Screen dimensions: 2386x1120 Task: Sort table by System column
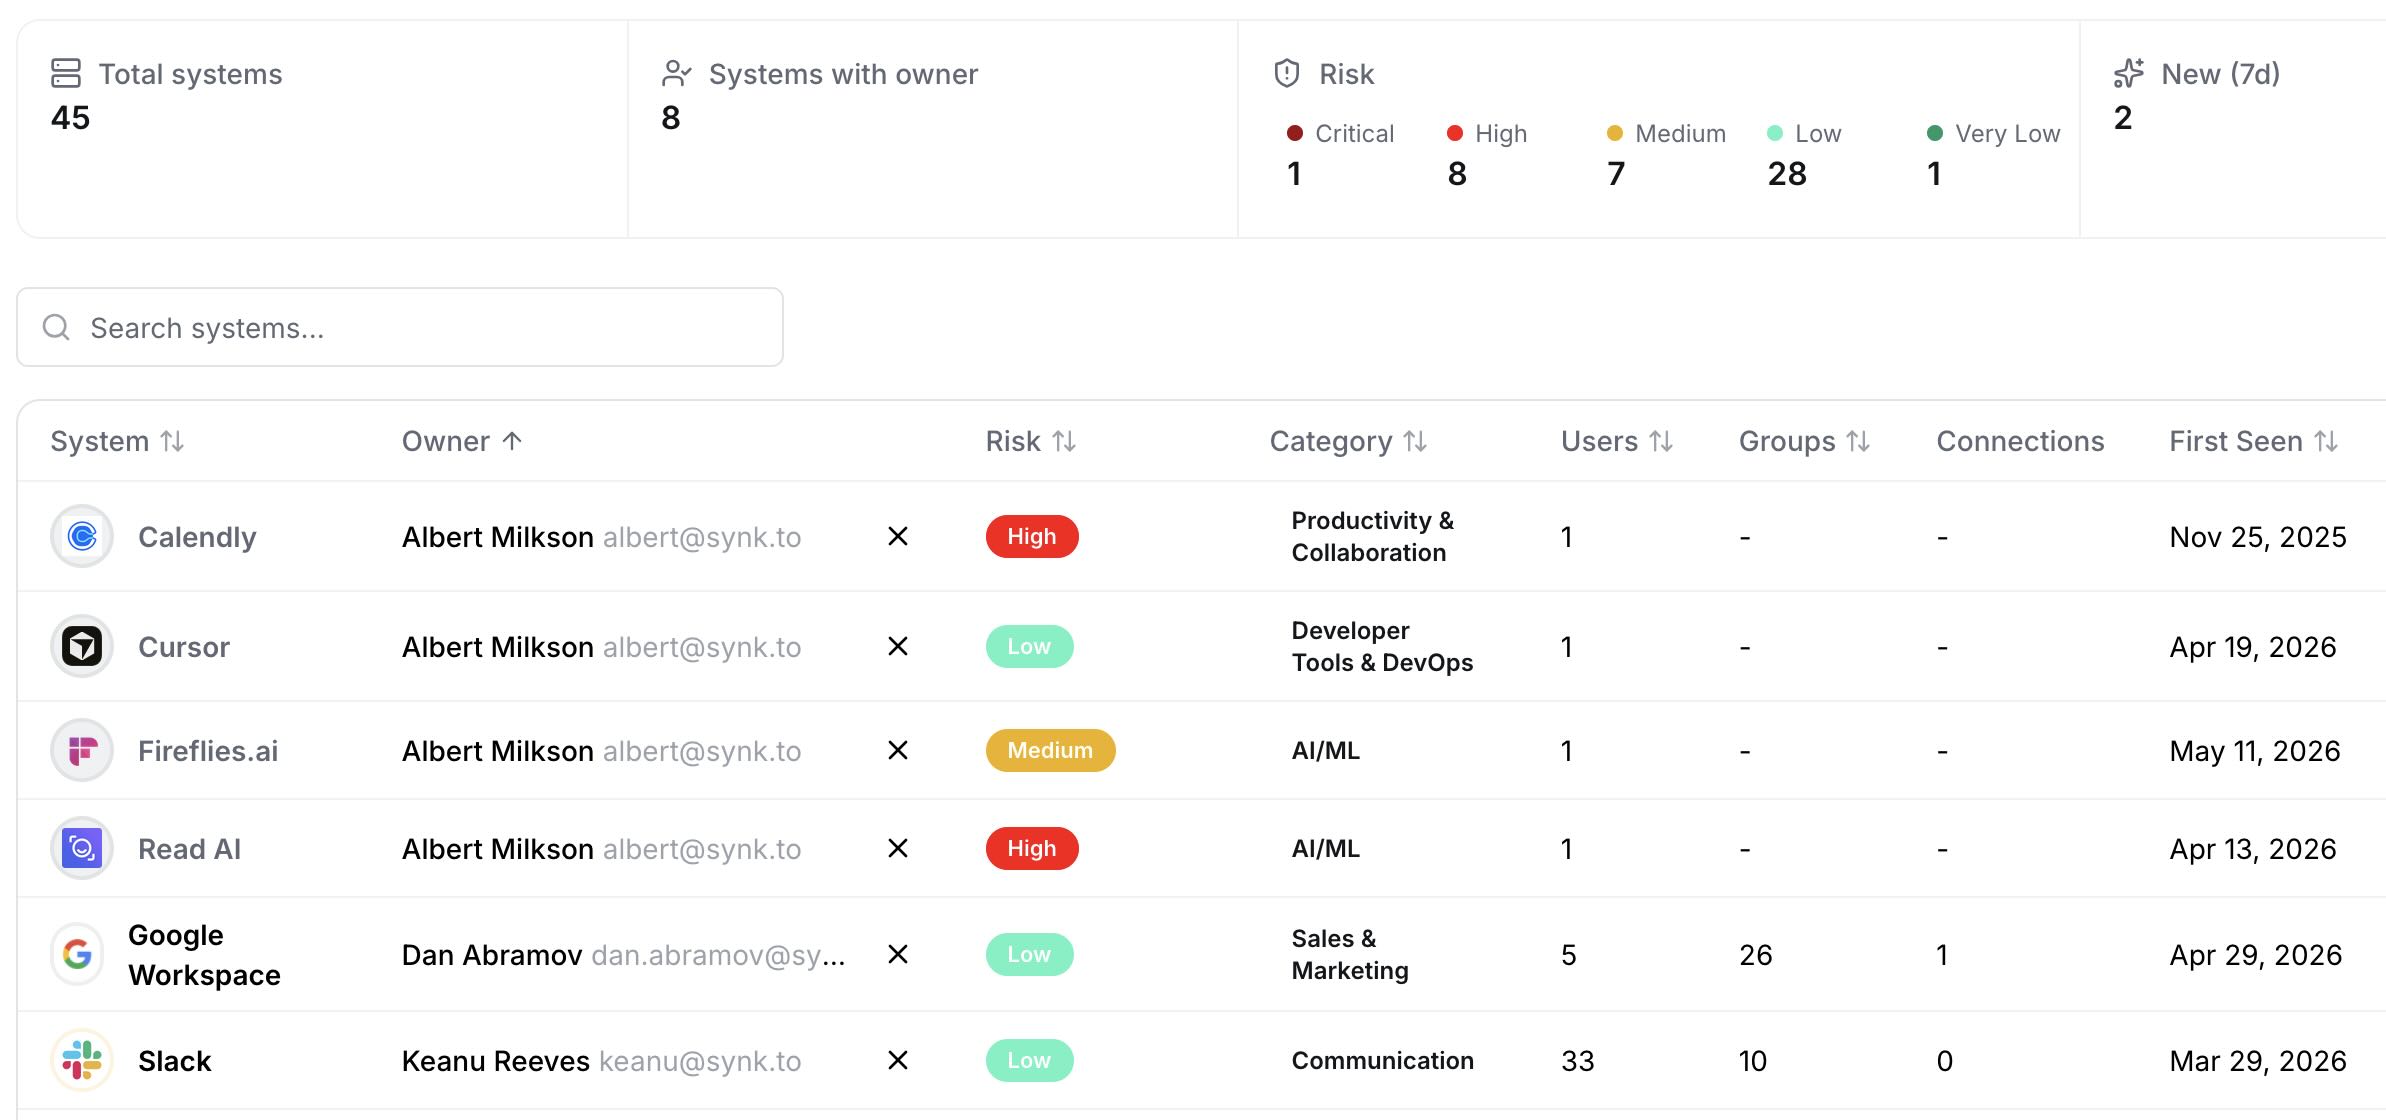pyautogui.click(x=117, y=441)
